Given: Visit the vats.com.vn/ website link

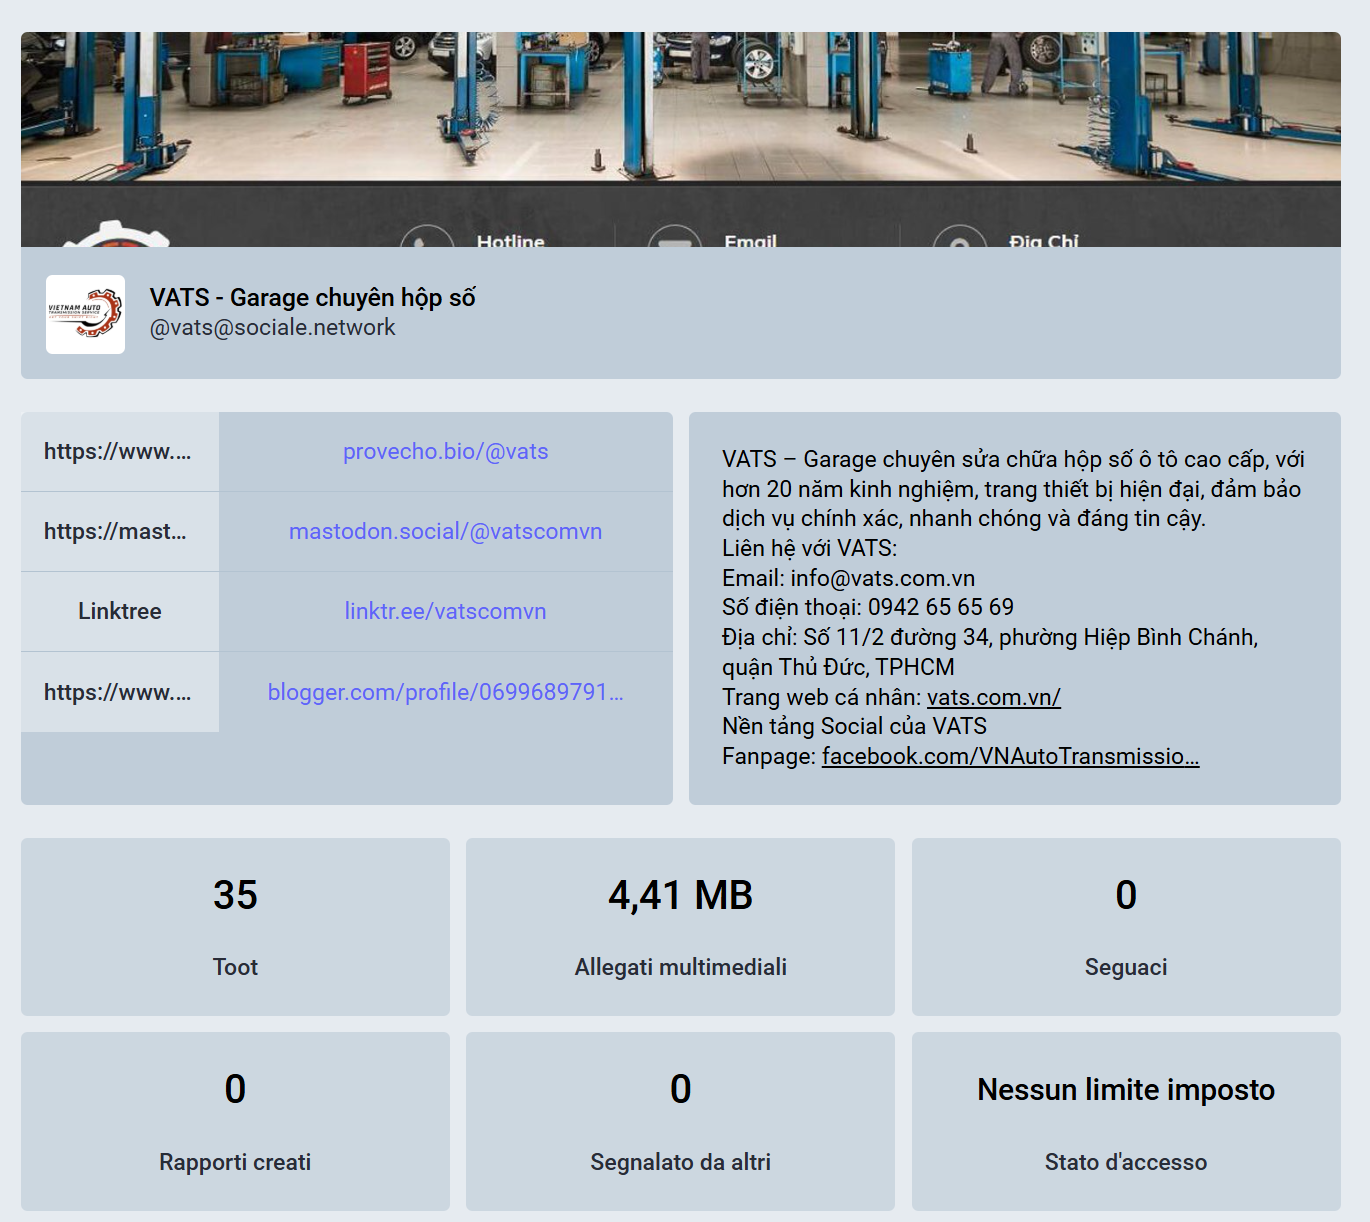Looking at the screenshot, I should pyautogui.click(x=993, y=697).
